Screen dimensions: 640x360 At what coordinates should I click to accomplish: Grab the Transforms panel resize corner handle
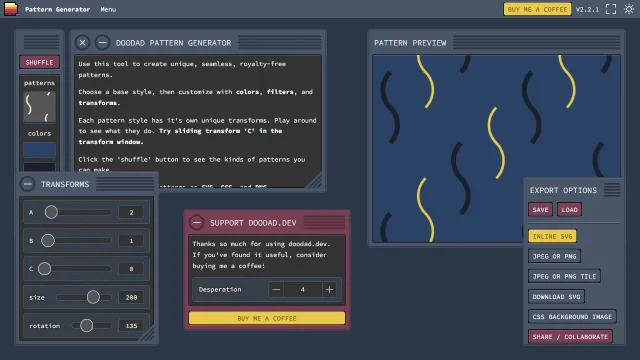click(147, 333)
